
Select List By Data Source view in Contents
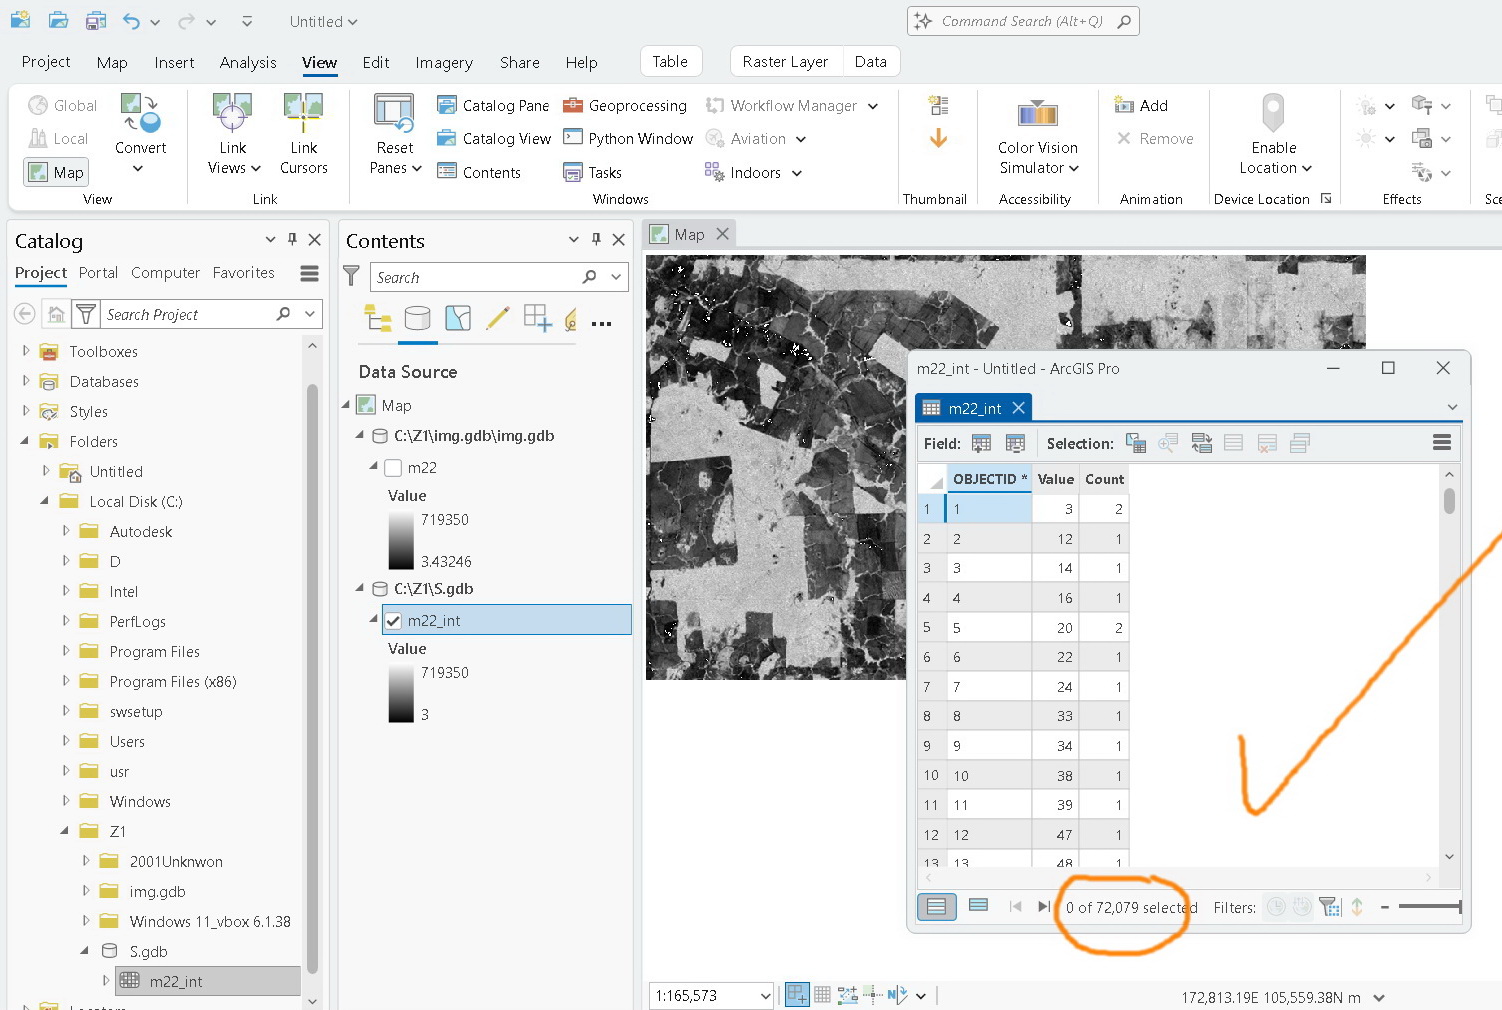tap(417, 319)
